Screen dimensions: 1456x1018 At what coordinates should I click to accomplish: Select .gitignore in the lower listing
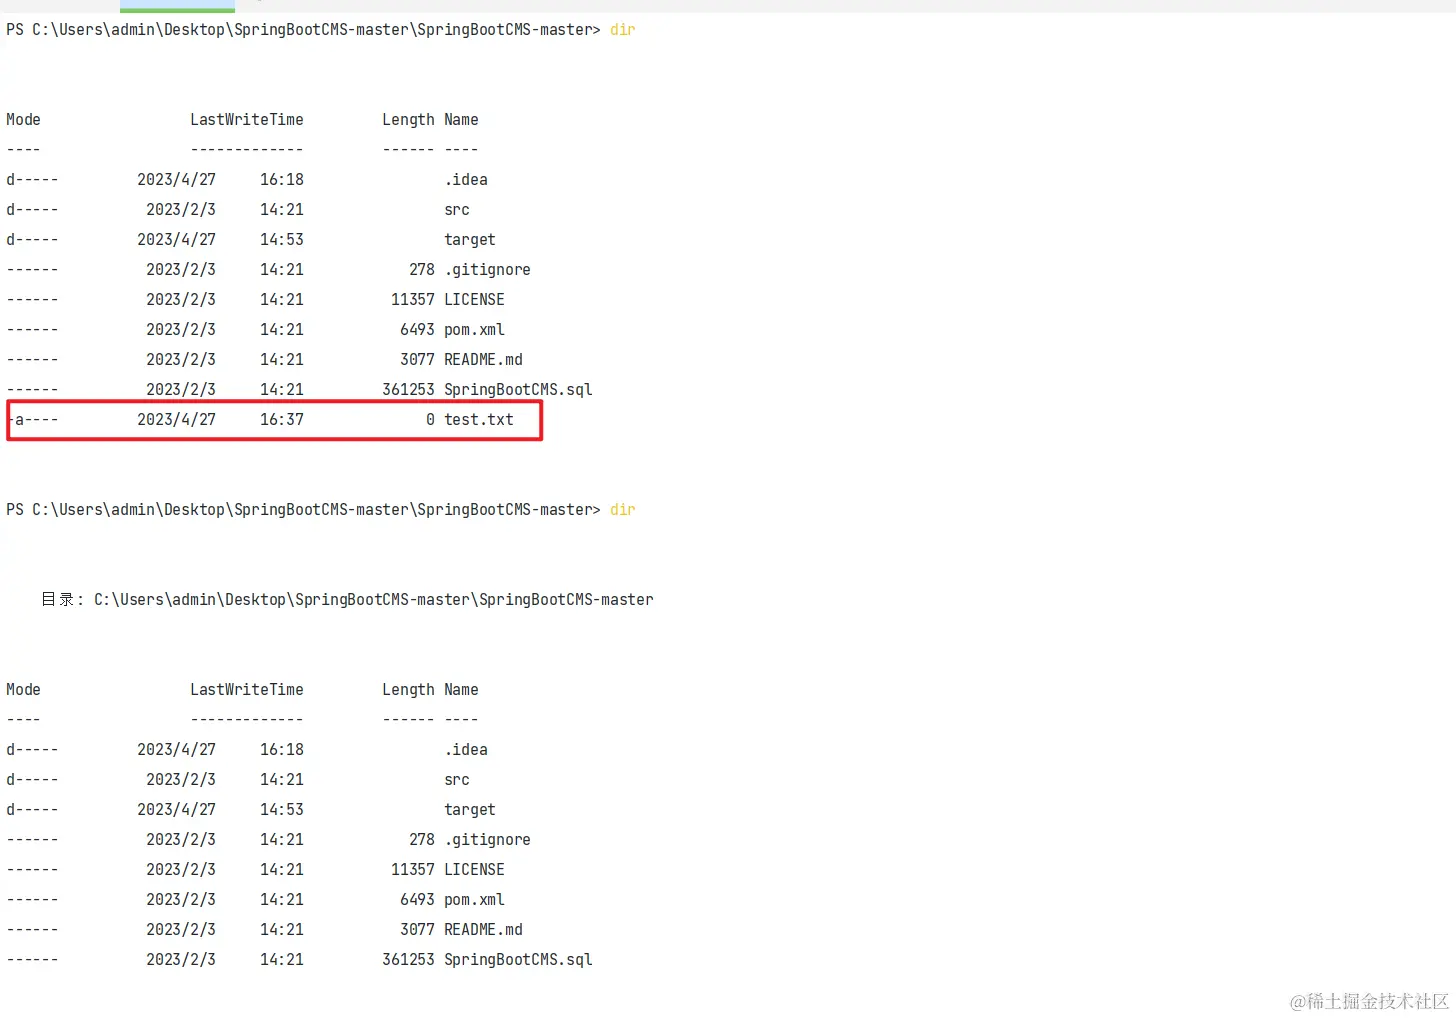pyautogui.click(x=487, y=840)
